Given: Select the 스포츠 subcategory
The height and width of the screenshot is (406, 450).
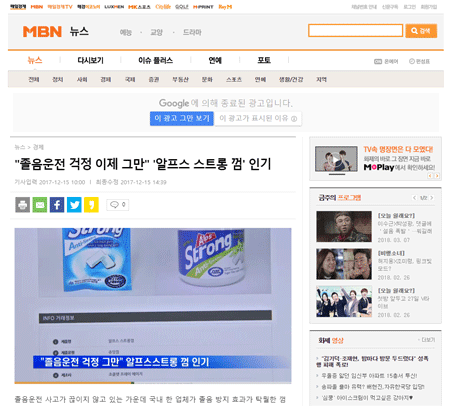Looking at the screenshot, I should pyautogui.click(x=234, y=80).
